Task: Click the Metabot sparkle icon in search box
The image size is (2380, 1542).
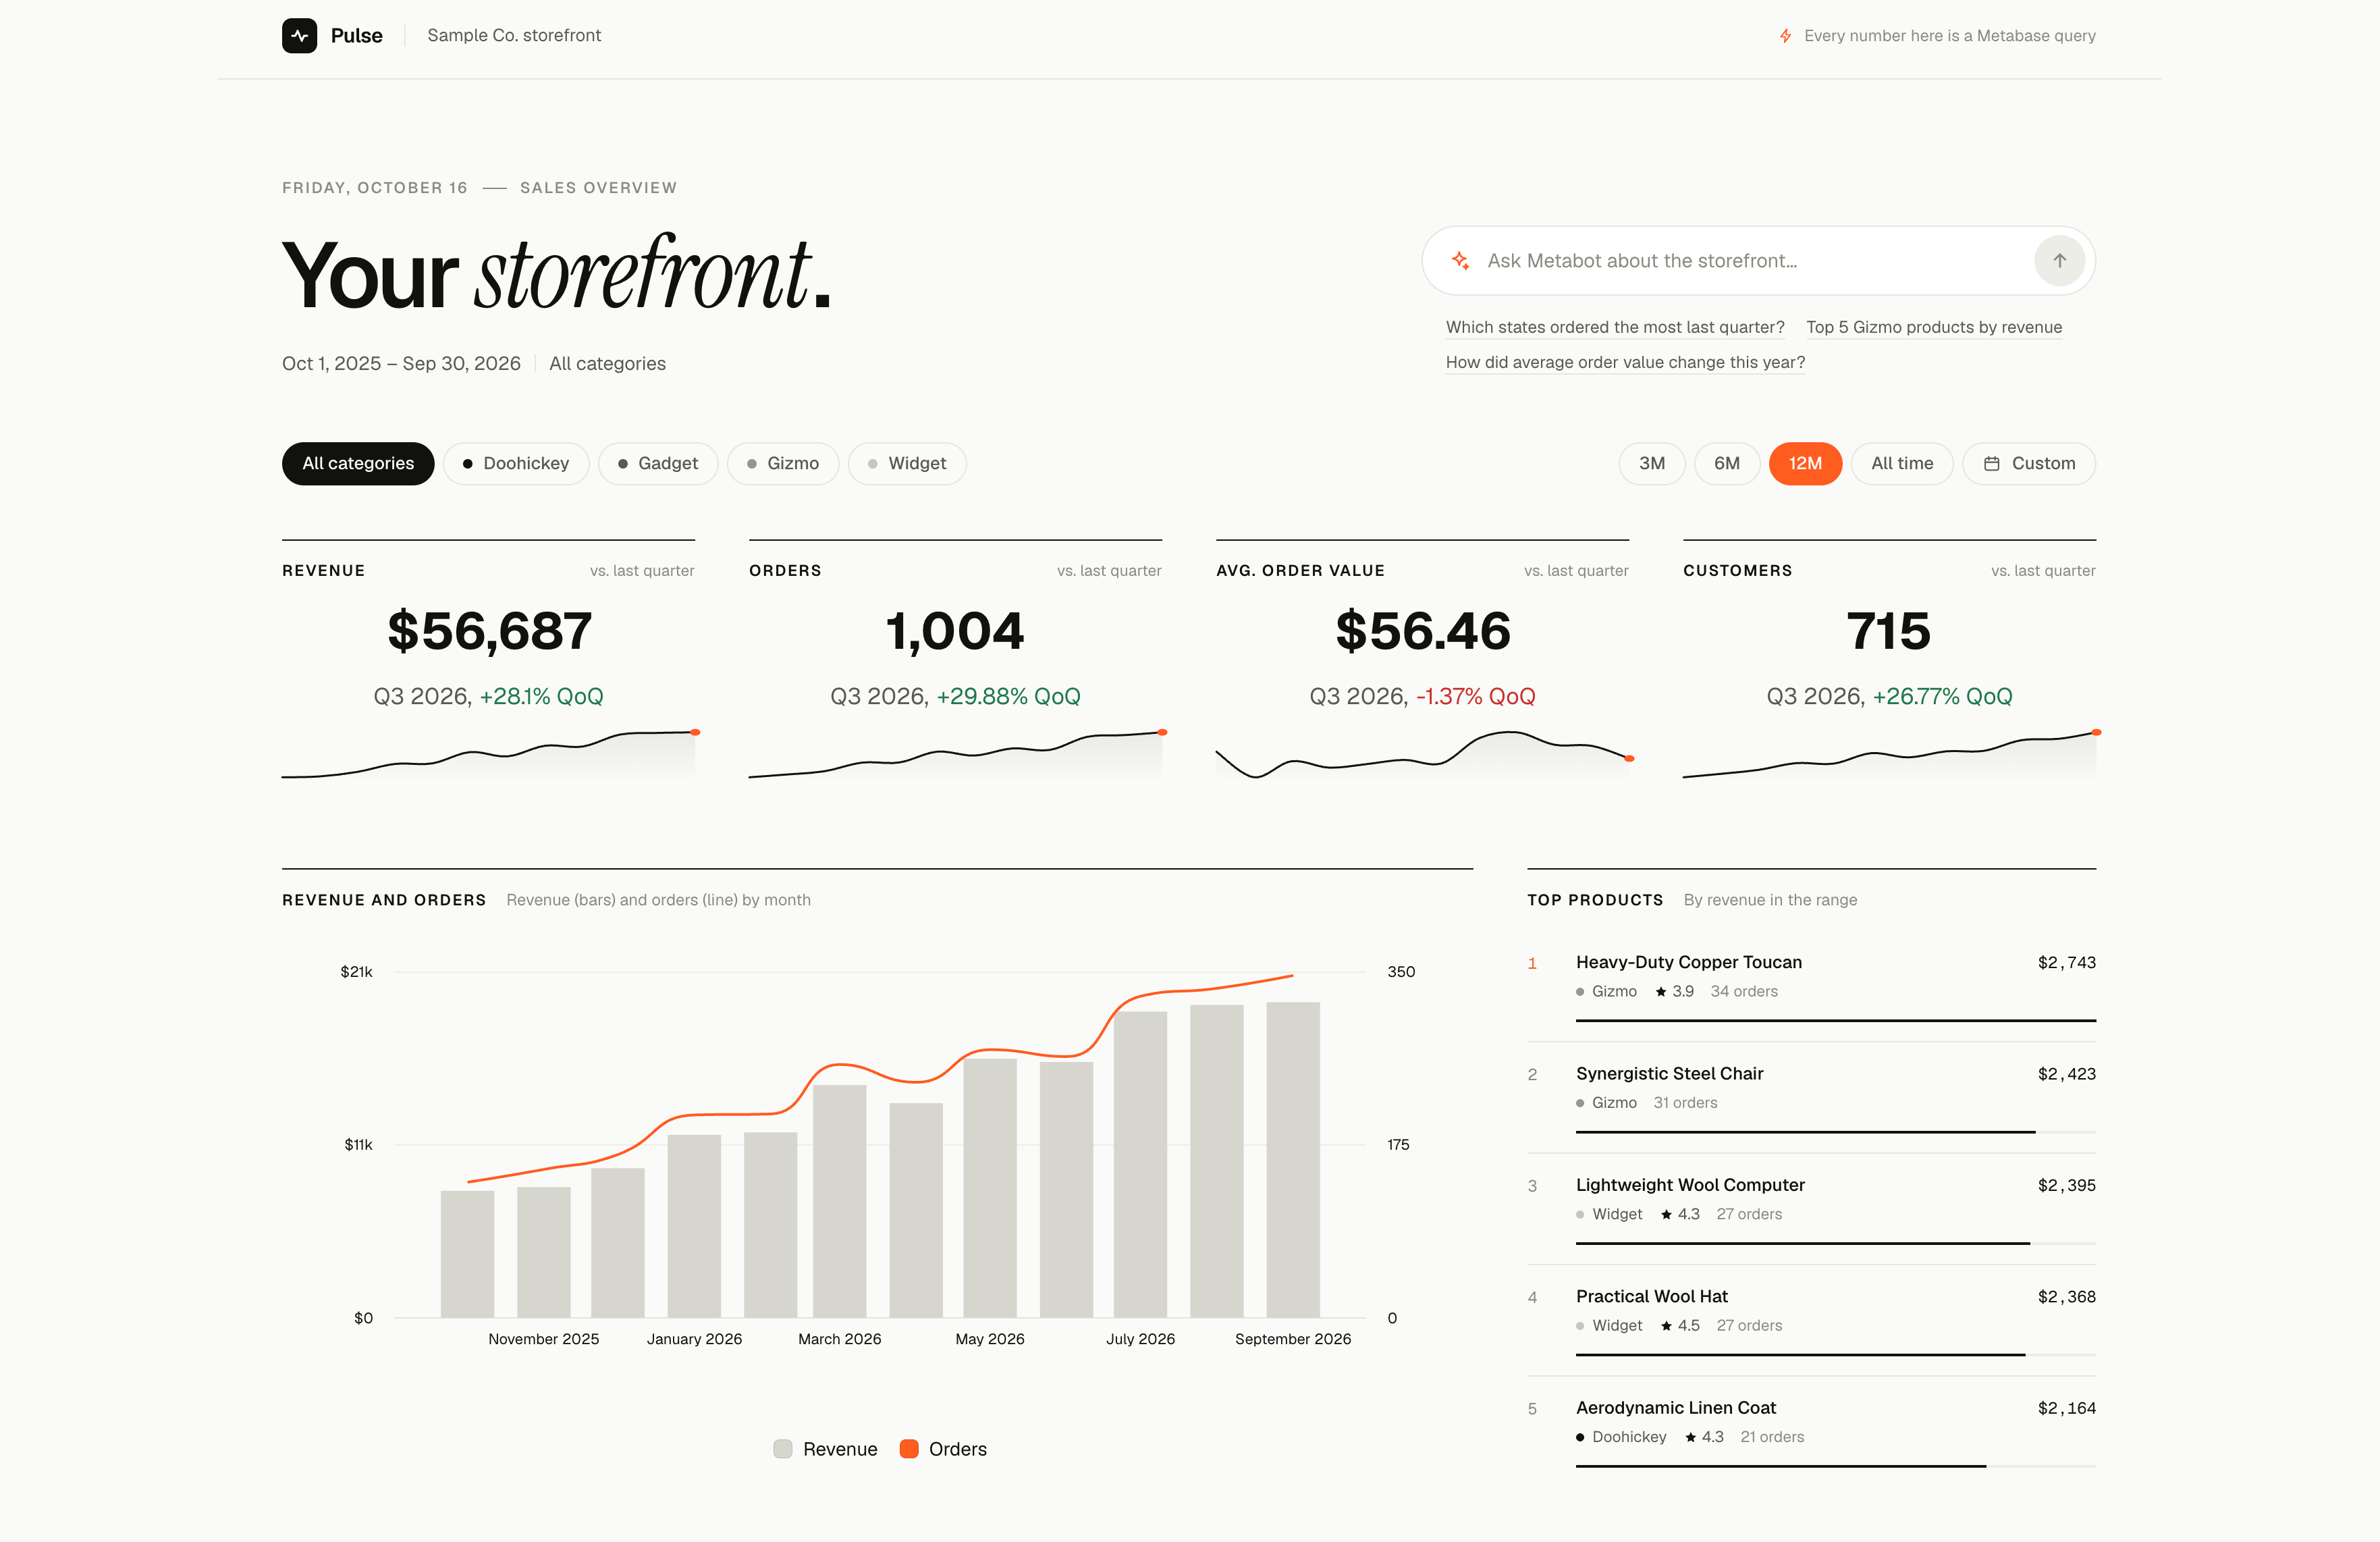Action: 1460,260
